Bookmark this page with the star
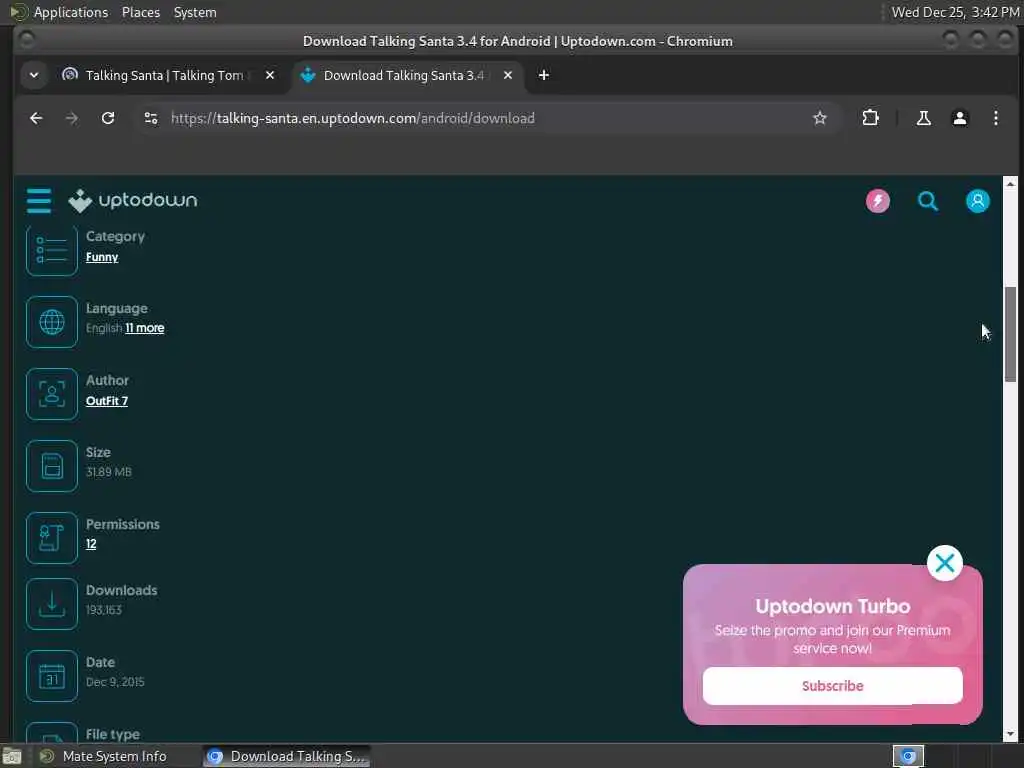1024x768 pixels. [x=820, y=118]
